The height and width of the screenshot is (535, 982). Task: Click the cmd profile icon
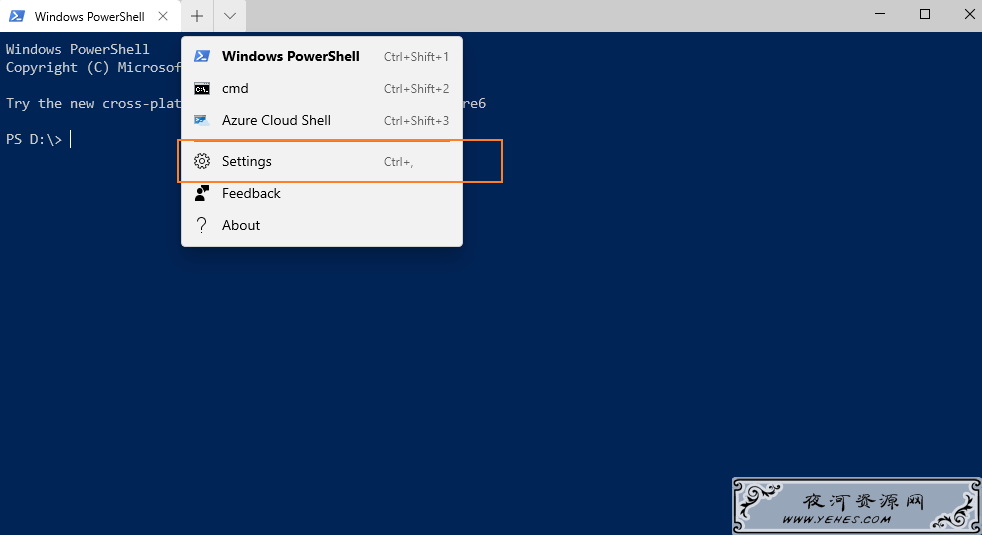tap(202, 88)
